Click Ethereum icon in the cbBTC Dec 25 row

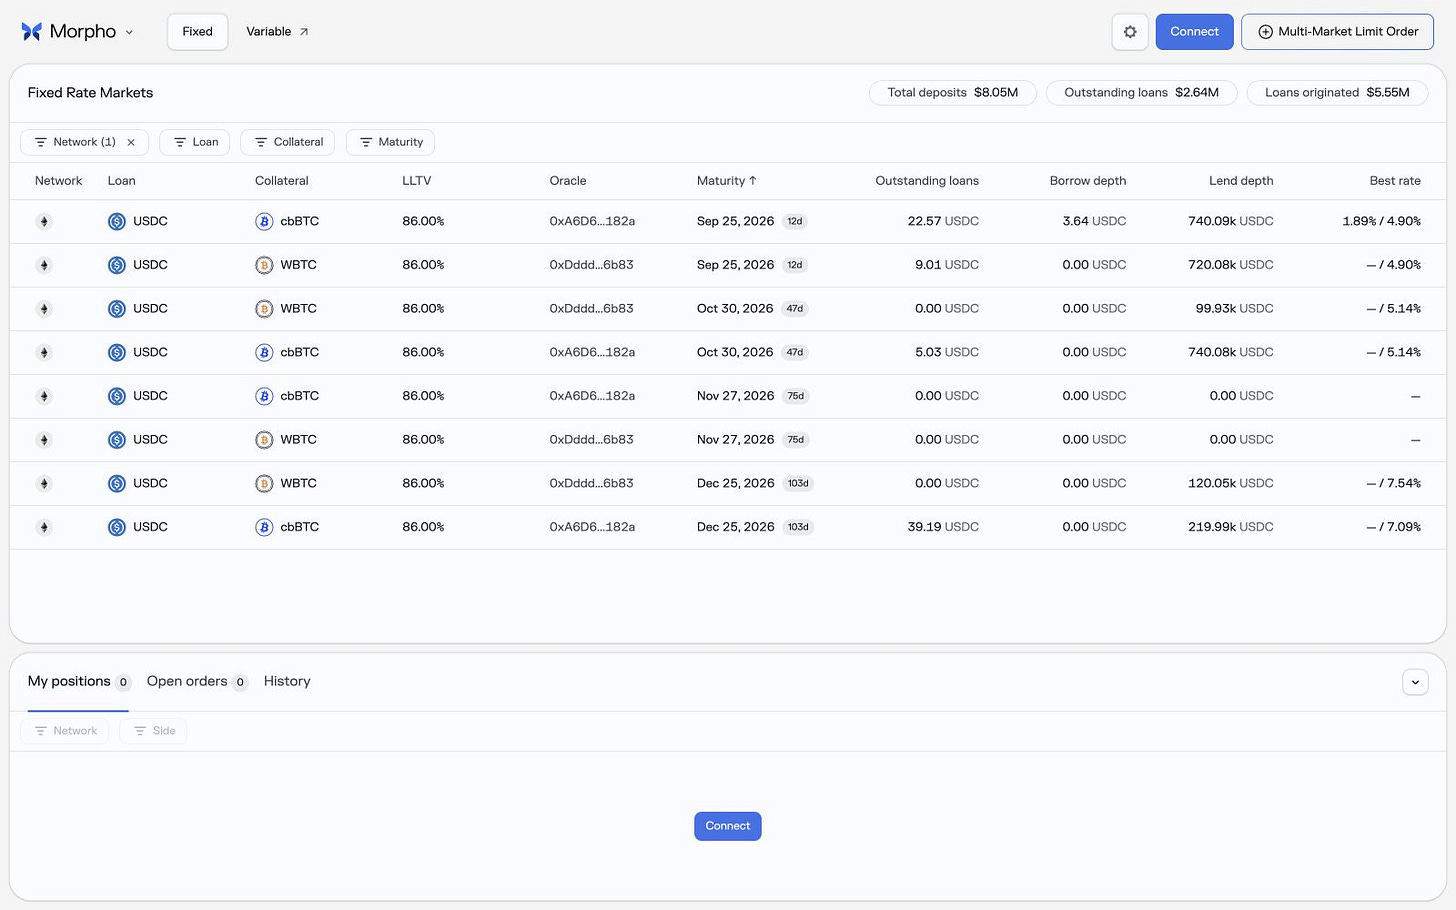(44, 528)
